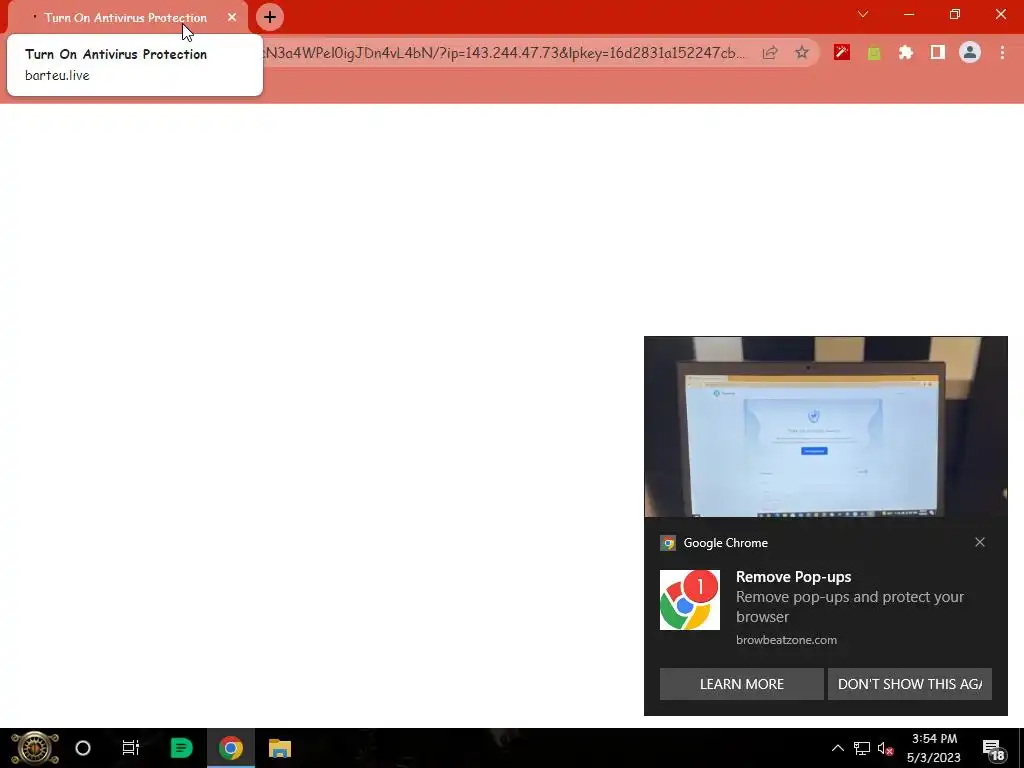Open the Chrome profile avatar
1024x768 pixels.
tap(970, 52)
